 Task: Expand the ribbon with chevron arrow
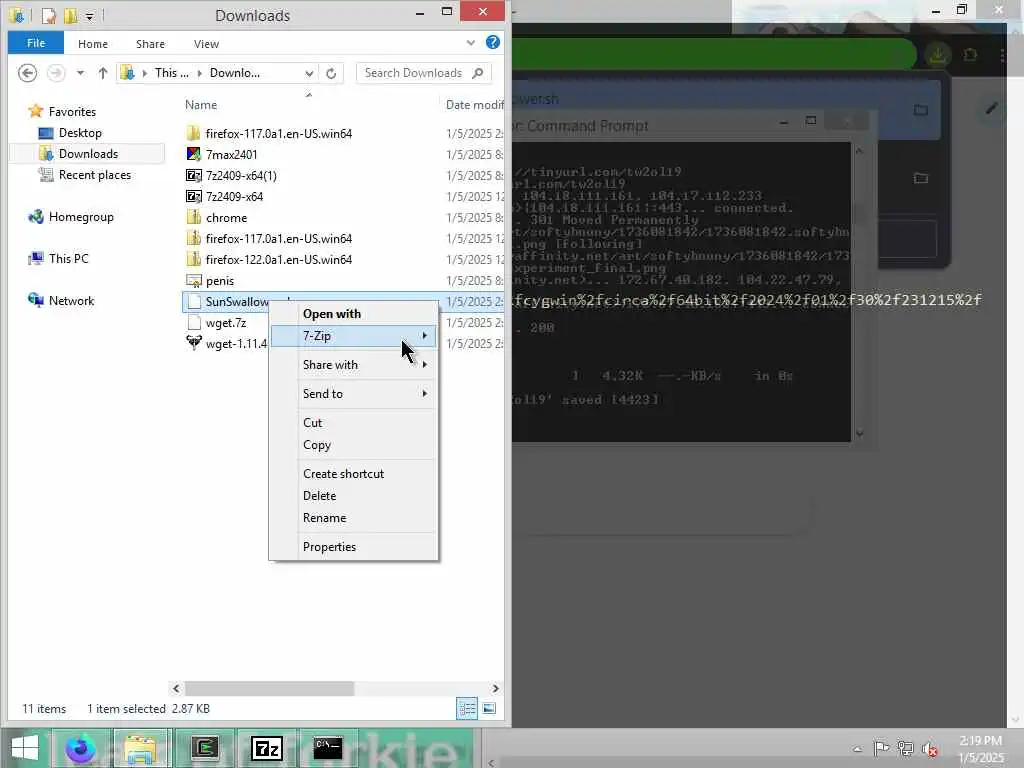pos(471,43)
